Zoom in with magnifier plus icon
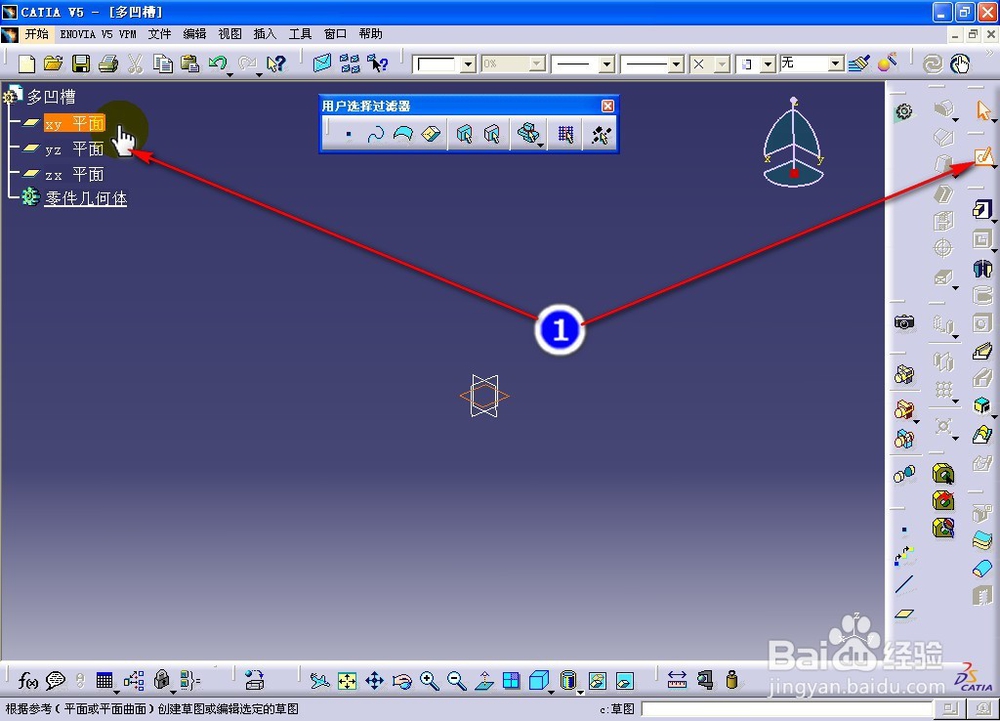This screenshot has height=721, width=1000. click(429, 681)
